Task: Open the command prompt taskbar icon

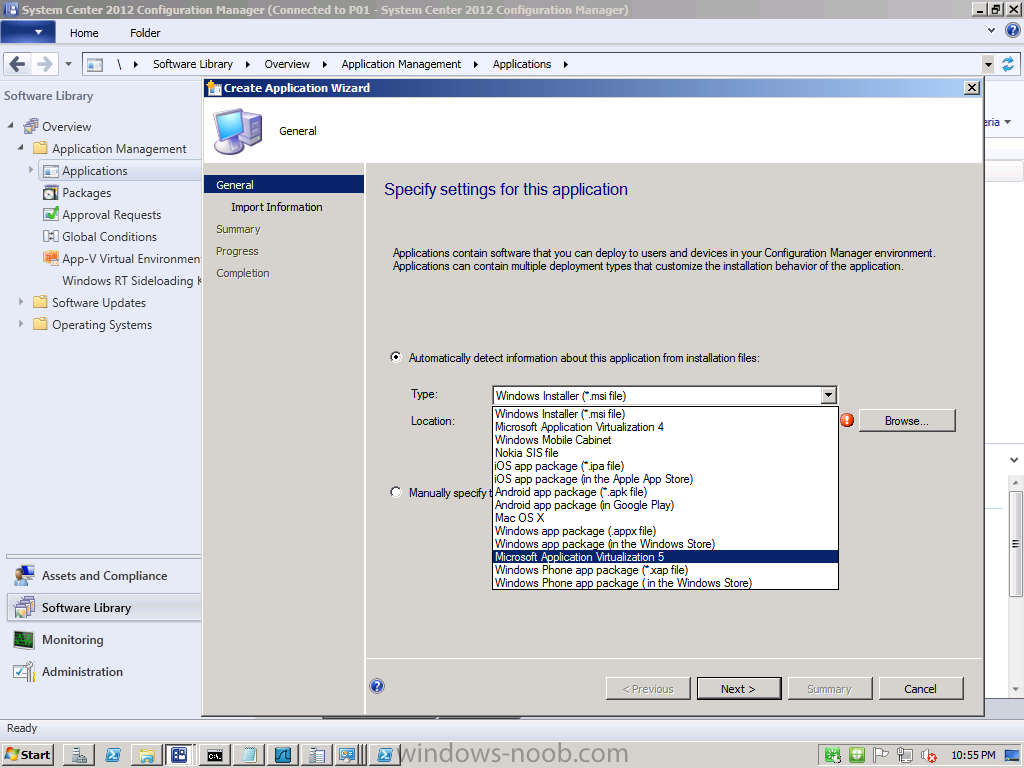Action: point(214,755)
